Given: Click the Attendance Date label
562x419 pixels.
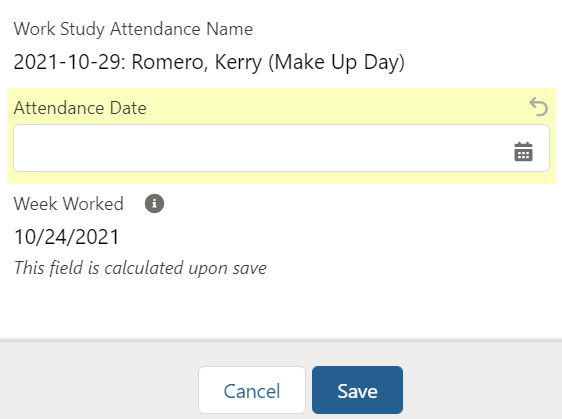Looking at the screenshot, I should 80,108.
